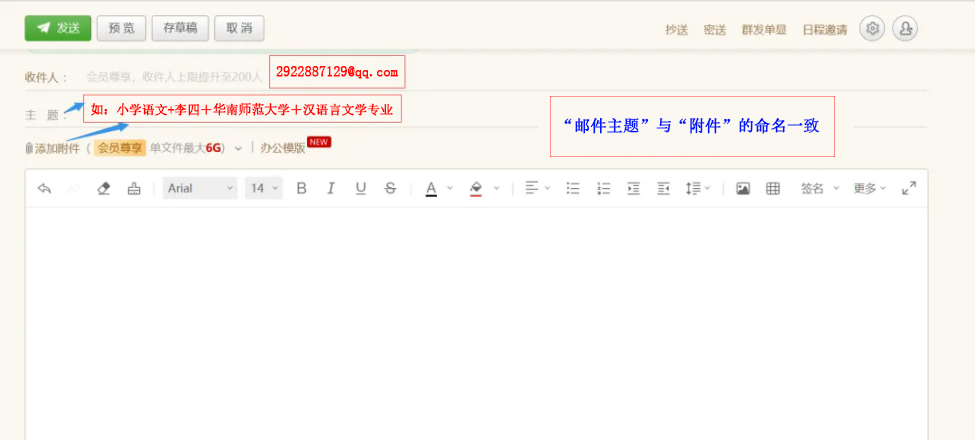The image size is (975, 440).
Task: Click the 会员尊享 membership badge
Action: click(120, 148)
